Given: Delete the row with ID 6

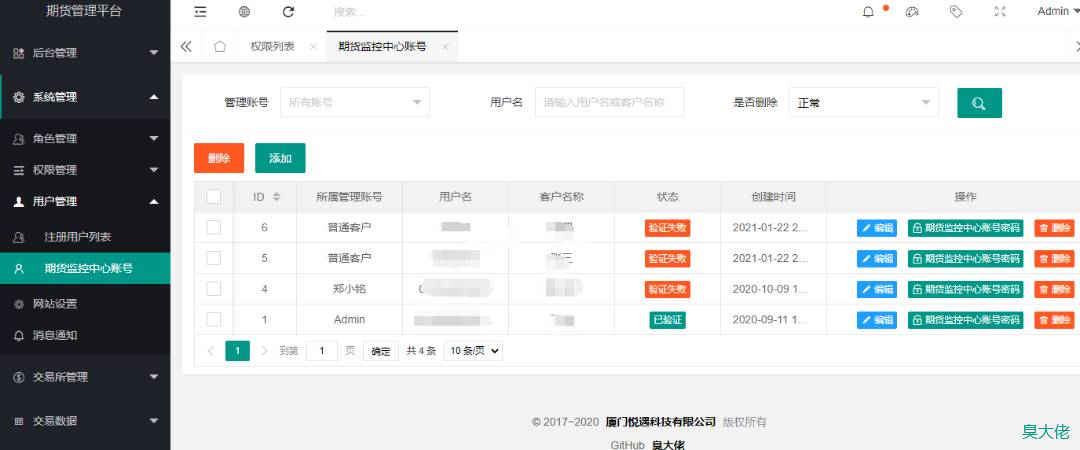Looking at the screenshot, I should (x=1055, y=228).
